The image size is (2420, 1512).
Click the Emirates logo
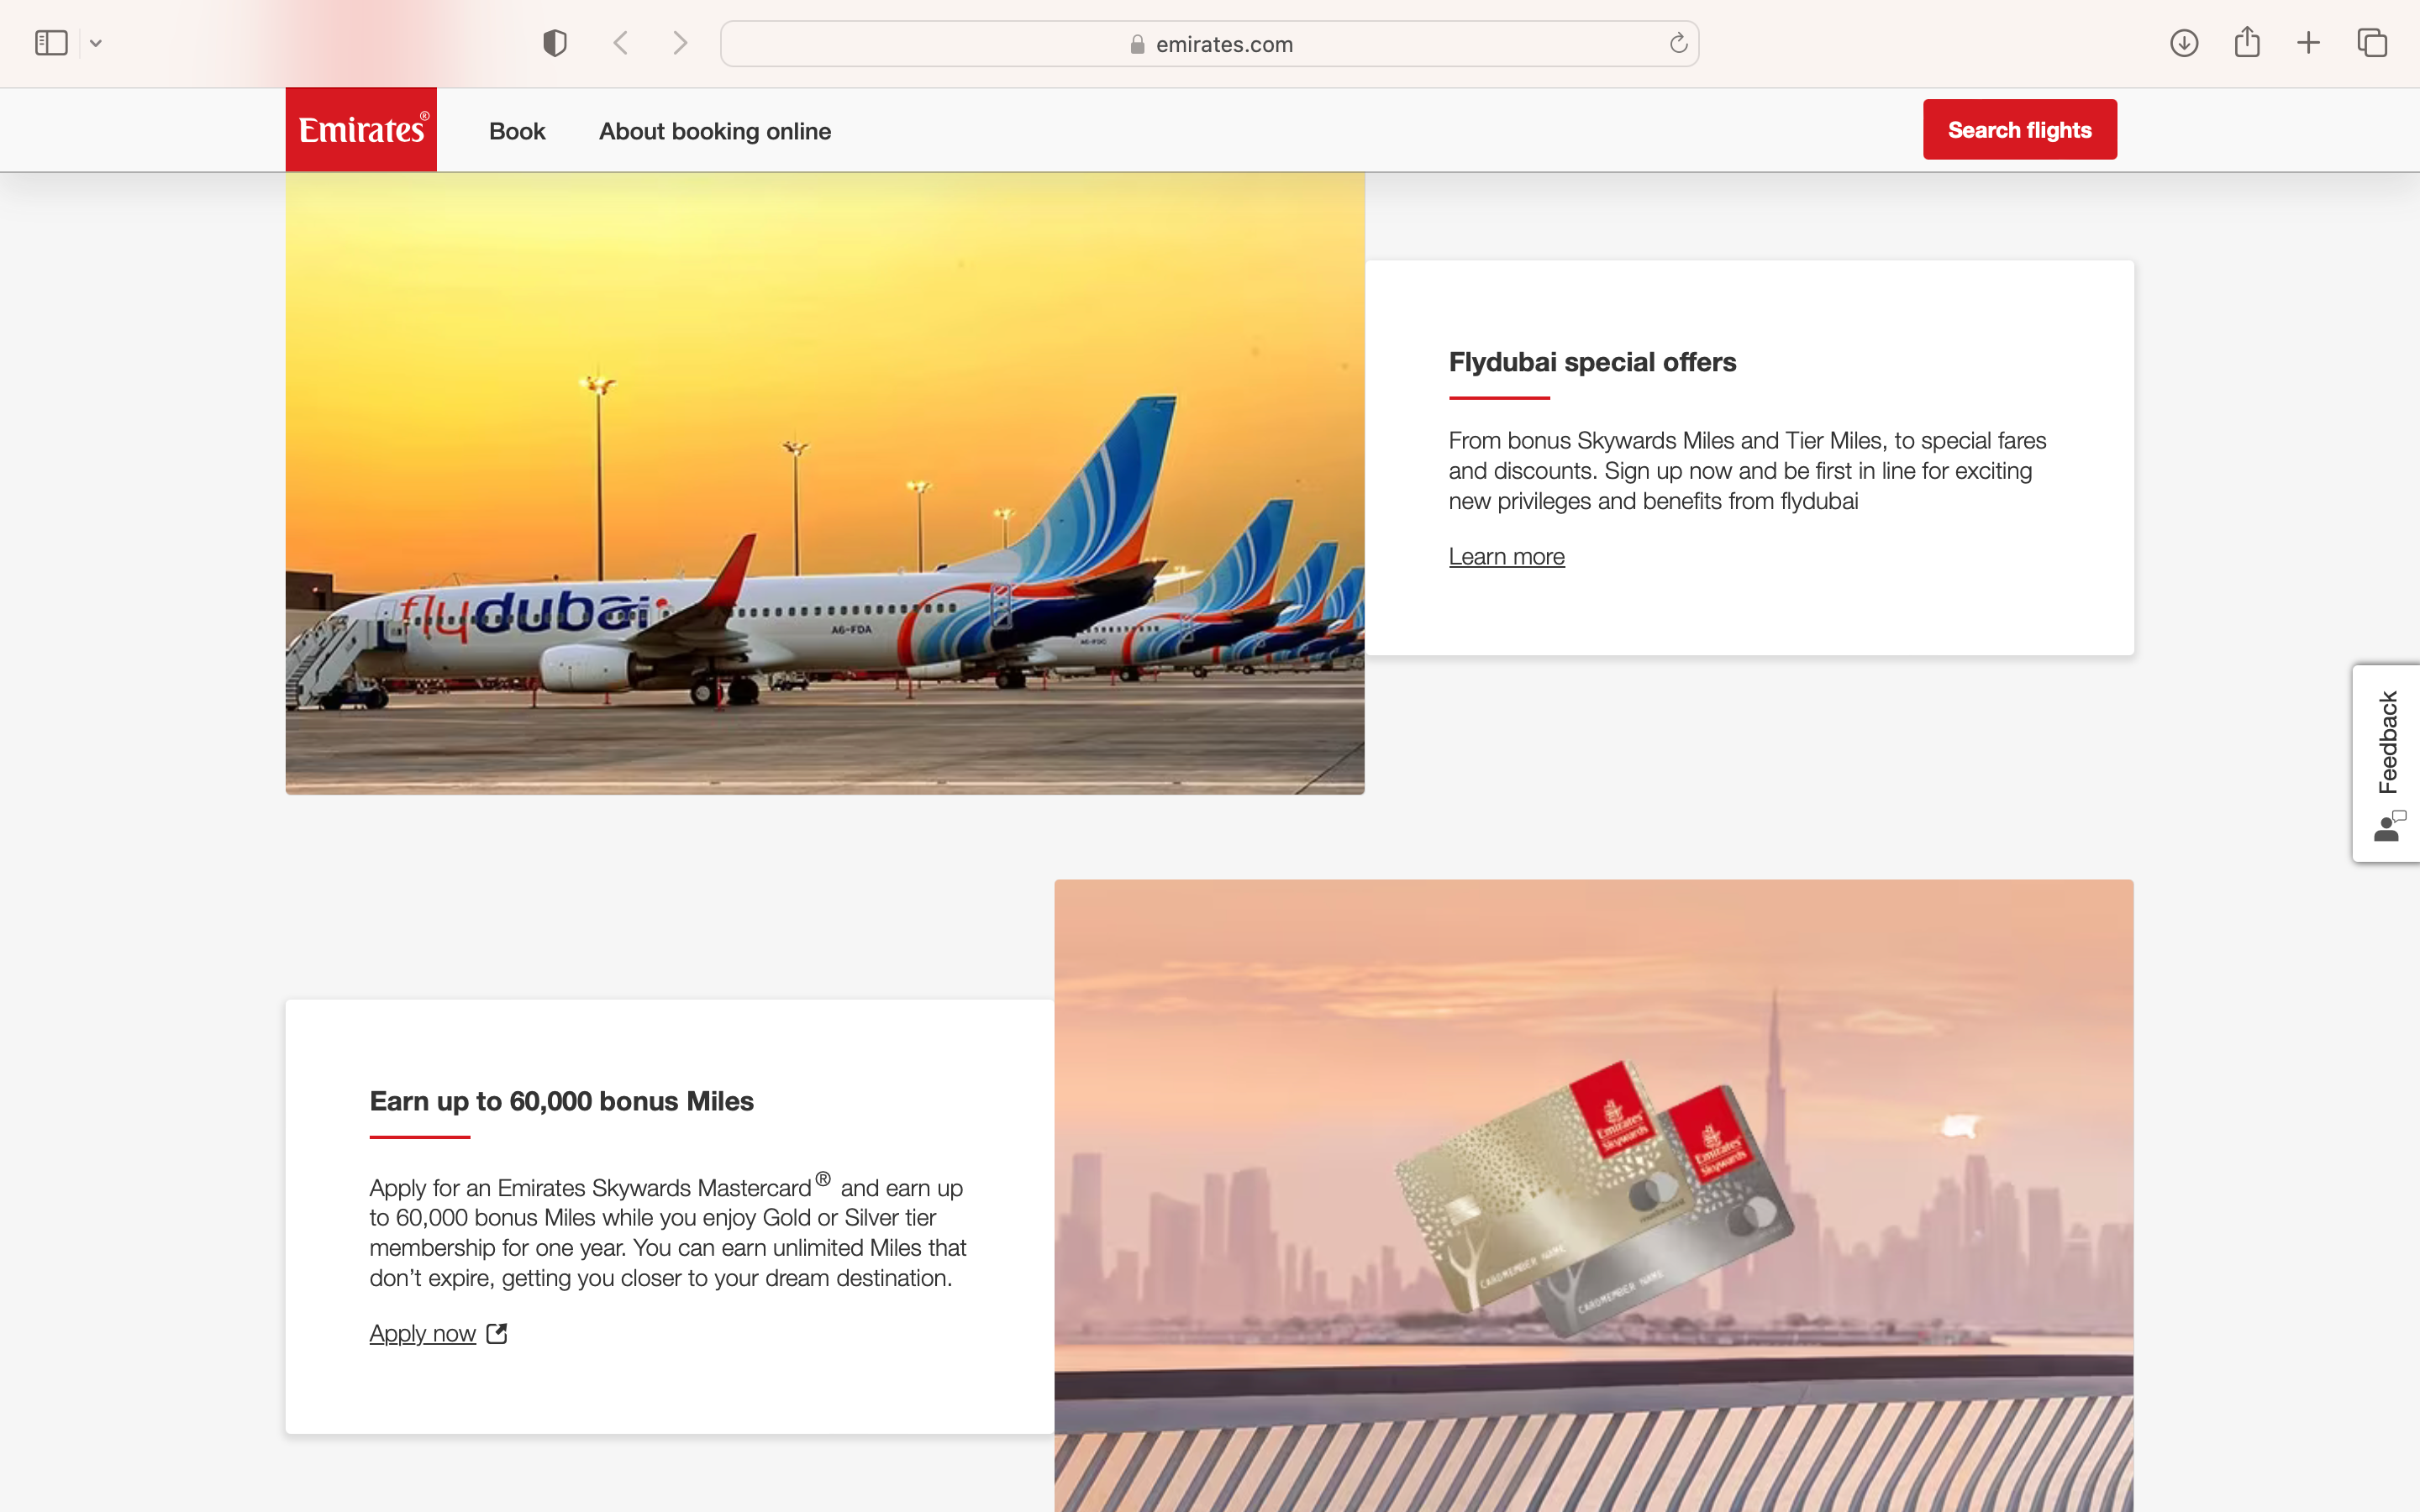tap(361, 129)
